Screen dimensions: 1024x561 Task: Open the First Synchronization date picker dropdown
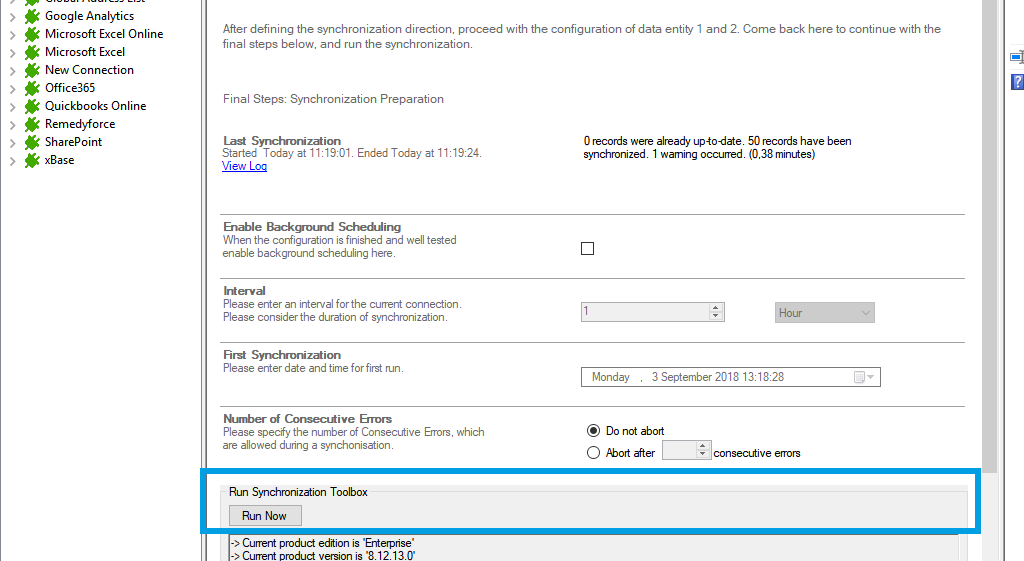pos(864,377)
